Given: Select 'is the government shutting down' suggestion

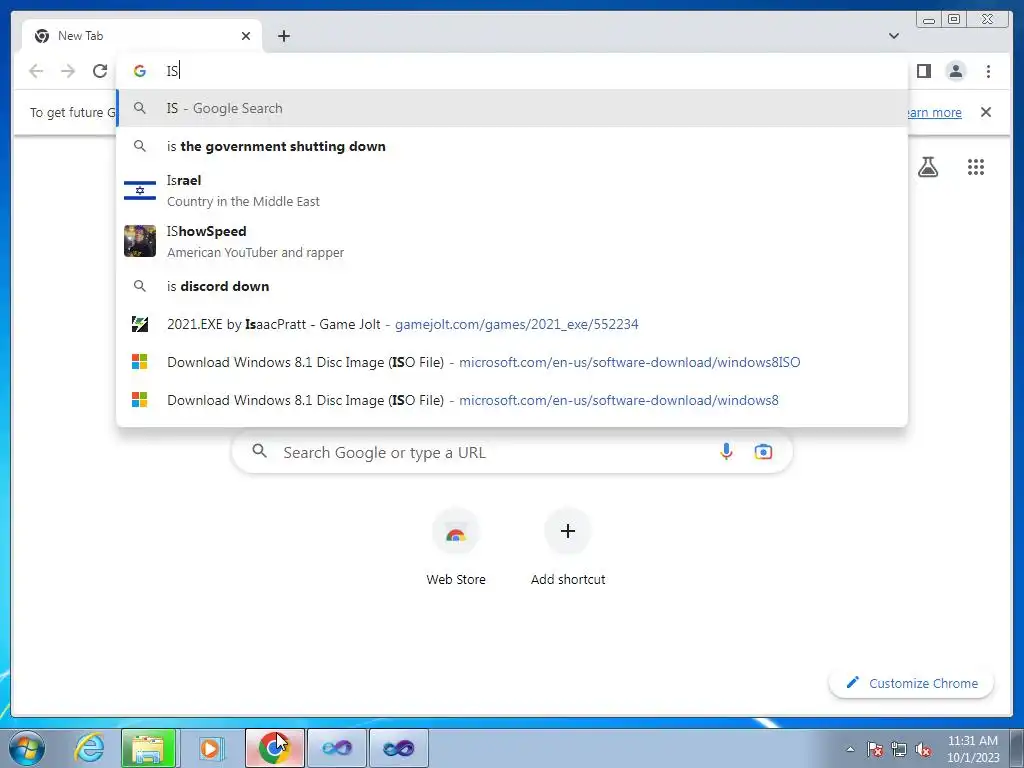Looking at the screenshot, I should (x=512, y=146).
